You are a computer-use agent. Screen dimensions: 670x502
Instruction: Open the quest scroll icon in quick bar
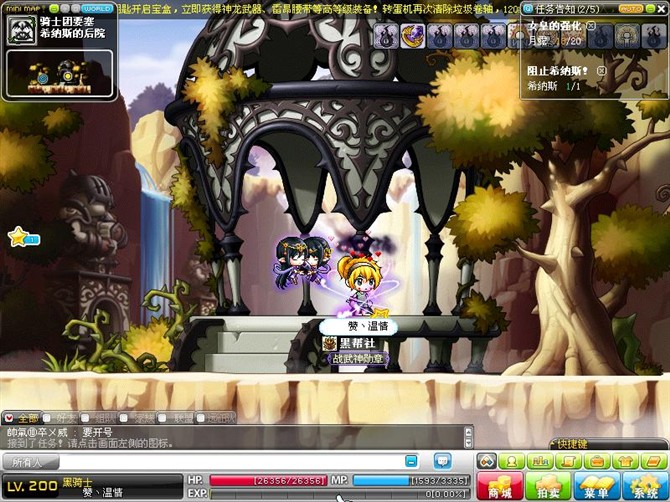click(568, 461)
